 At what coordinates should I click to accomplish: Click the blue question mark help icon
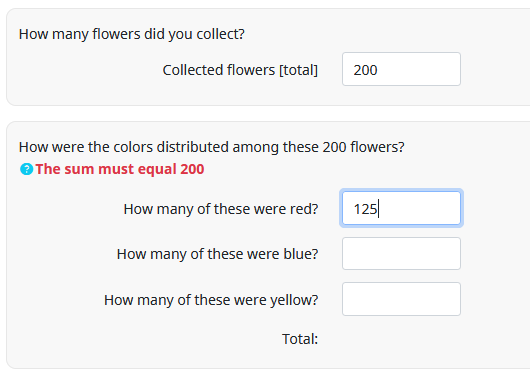[26, 169]
